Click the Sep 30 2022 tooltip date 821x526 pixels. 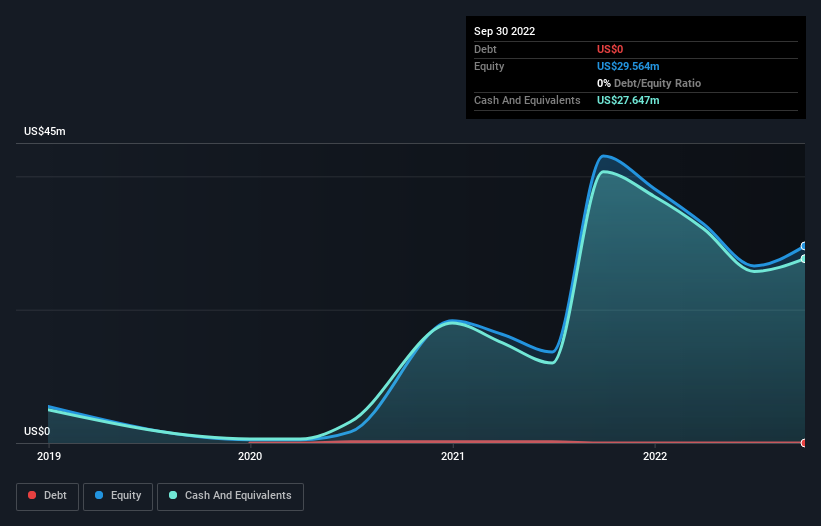tap(504, 31)
